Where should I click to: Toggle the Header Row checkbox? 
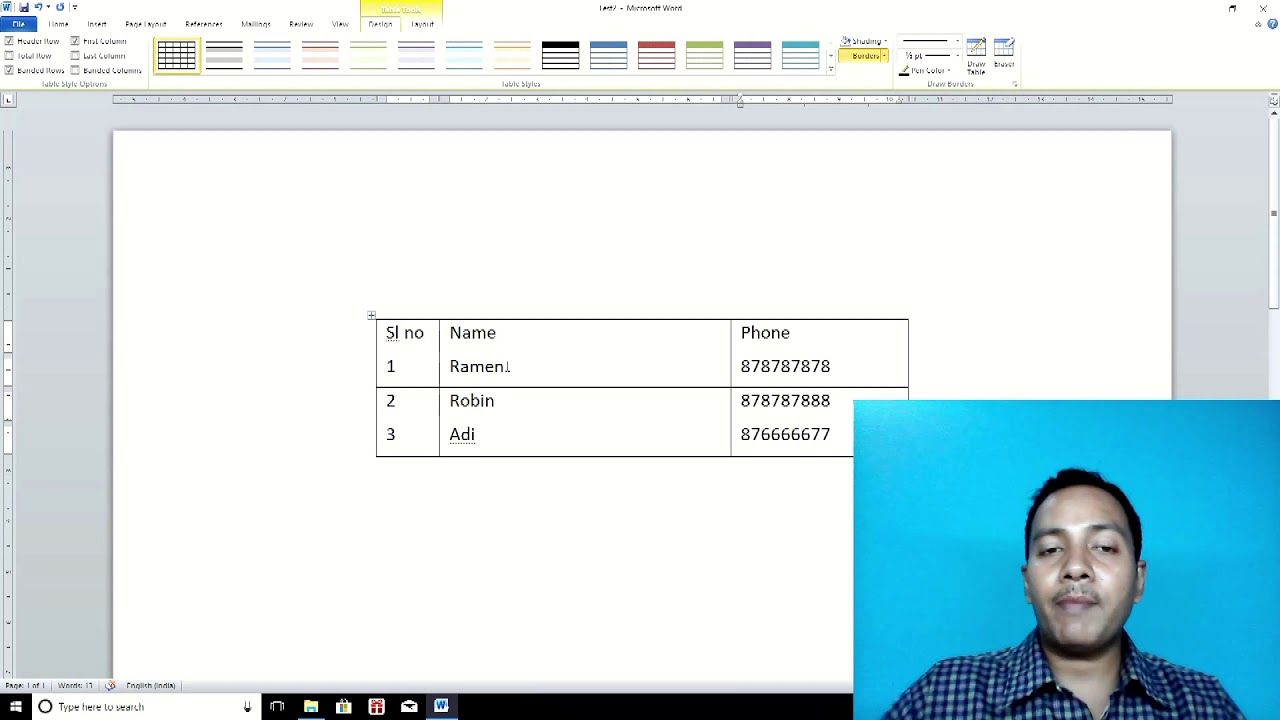click(9, 41)
